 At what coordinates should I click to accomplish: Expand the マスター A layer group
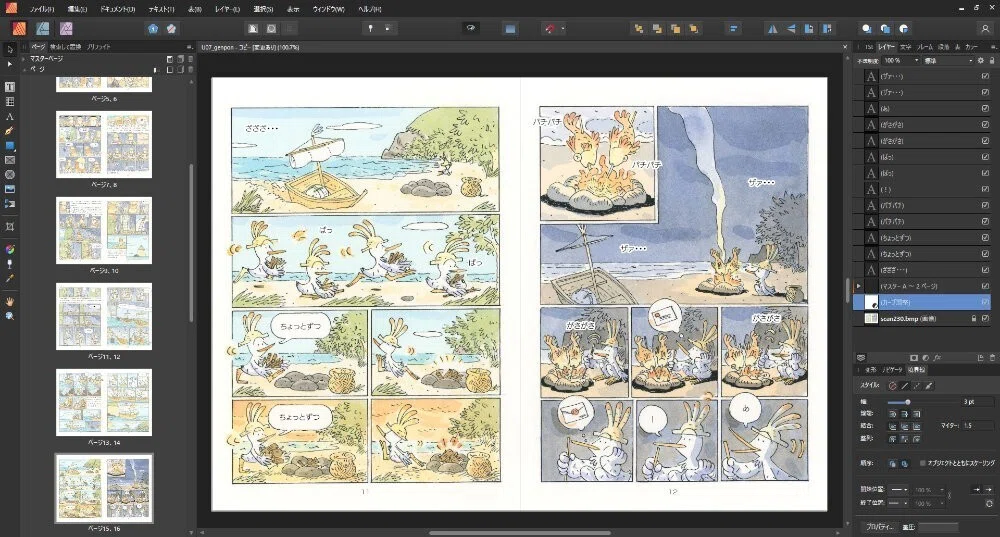[x=858, y=286]
